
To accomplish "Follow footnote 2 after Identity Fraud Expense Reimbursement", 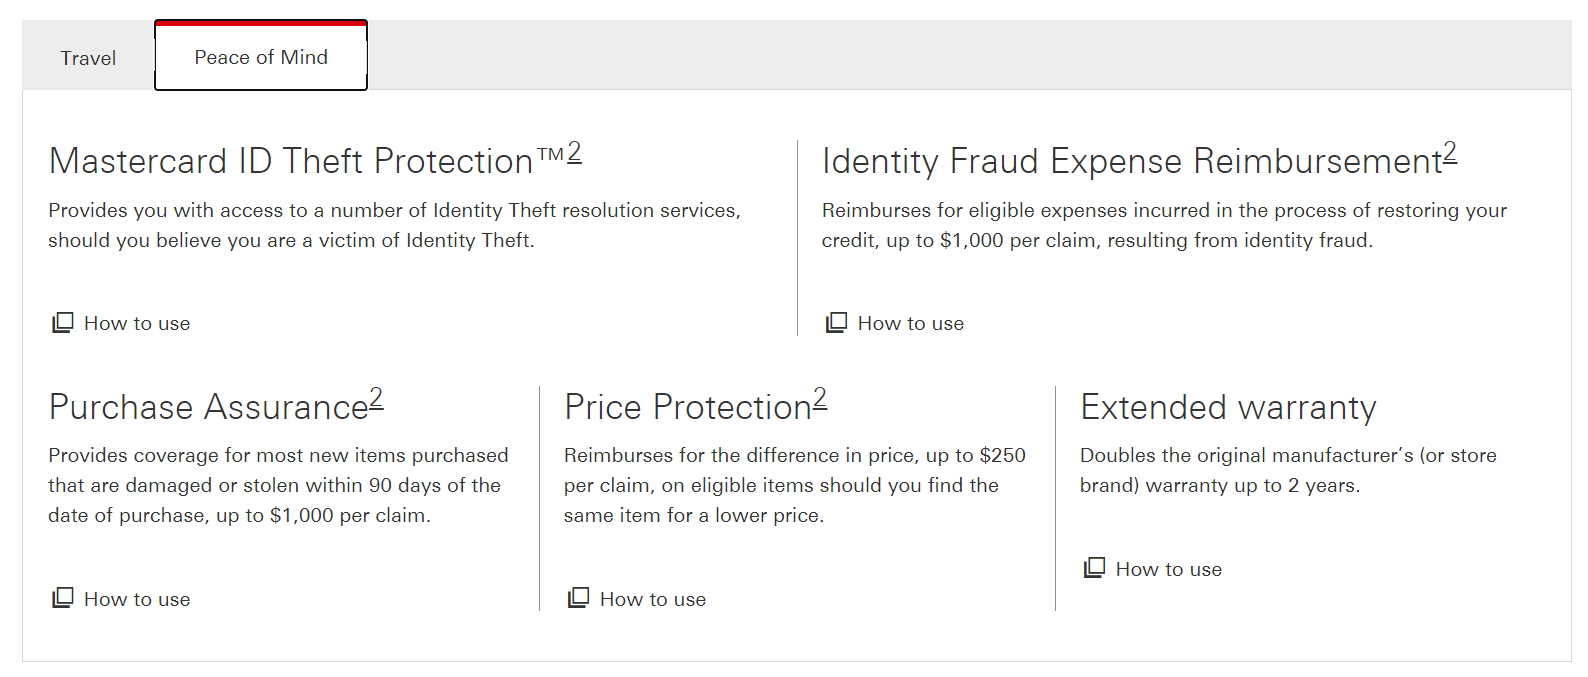I will pyautogui.click(x=1450, y=153).
